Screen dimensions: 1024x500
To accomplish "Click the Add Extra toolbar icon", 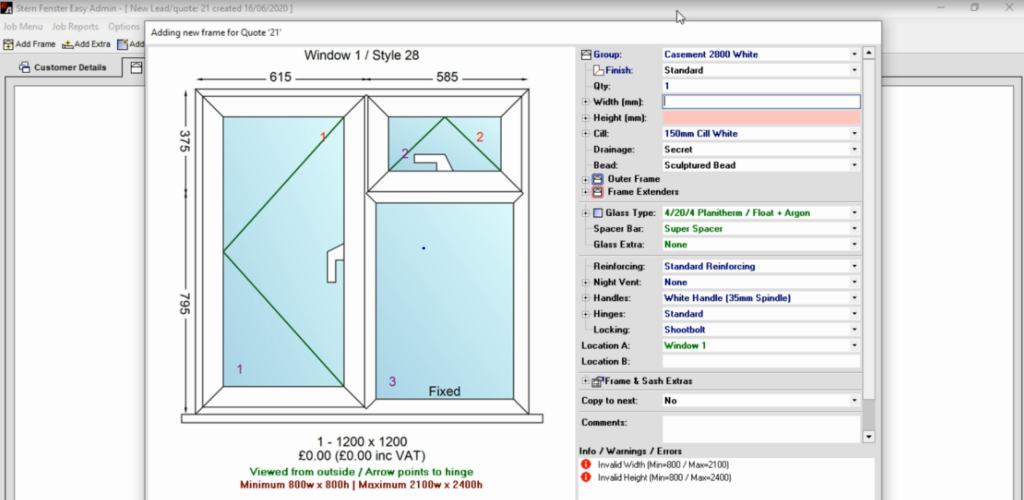I will (67, 44).
